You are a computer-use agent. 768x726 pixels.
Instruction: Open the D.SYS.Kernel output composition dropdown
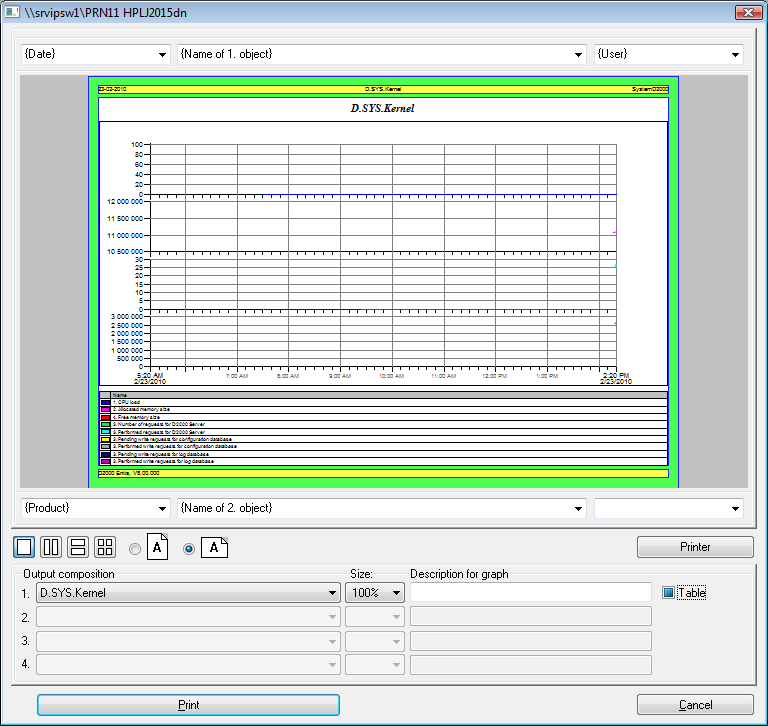(x=187, y=592)
